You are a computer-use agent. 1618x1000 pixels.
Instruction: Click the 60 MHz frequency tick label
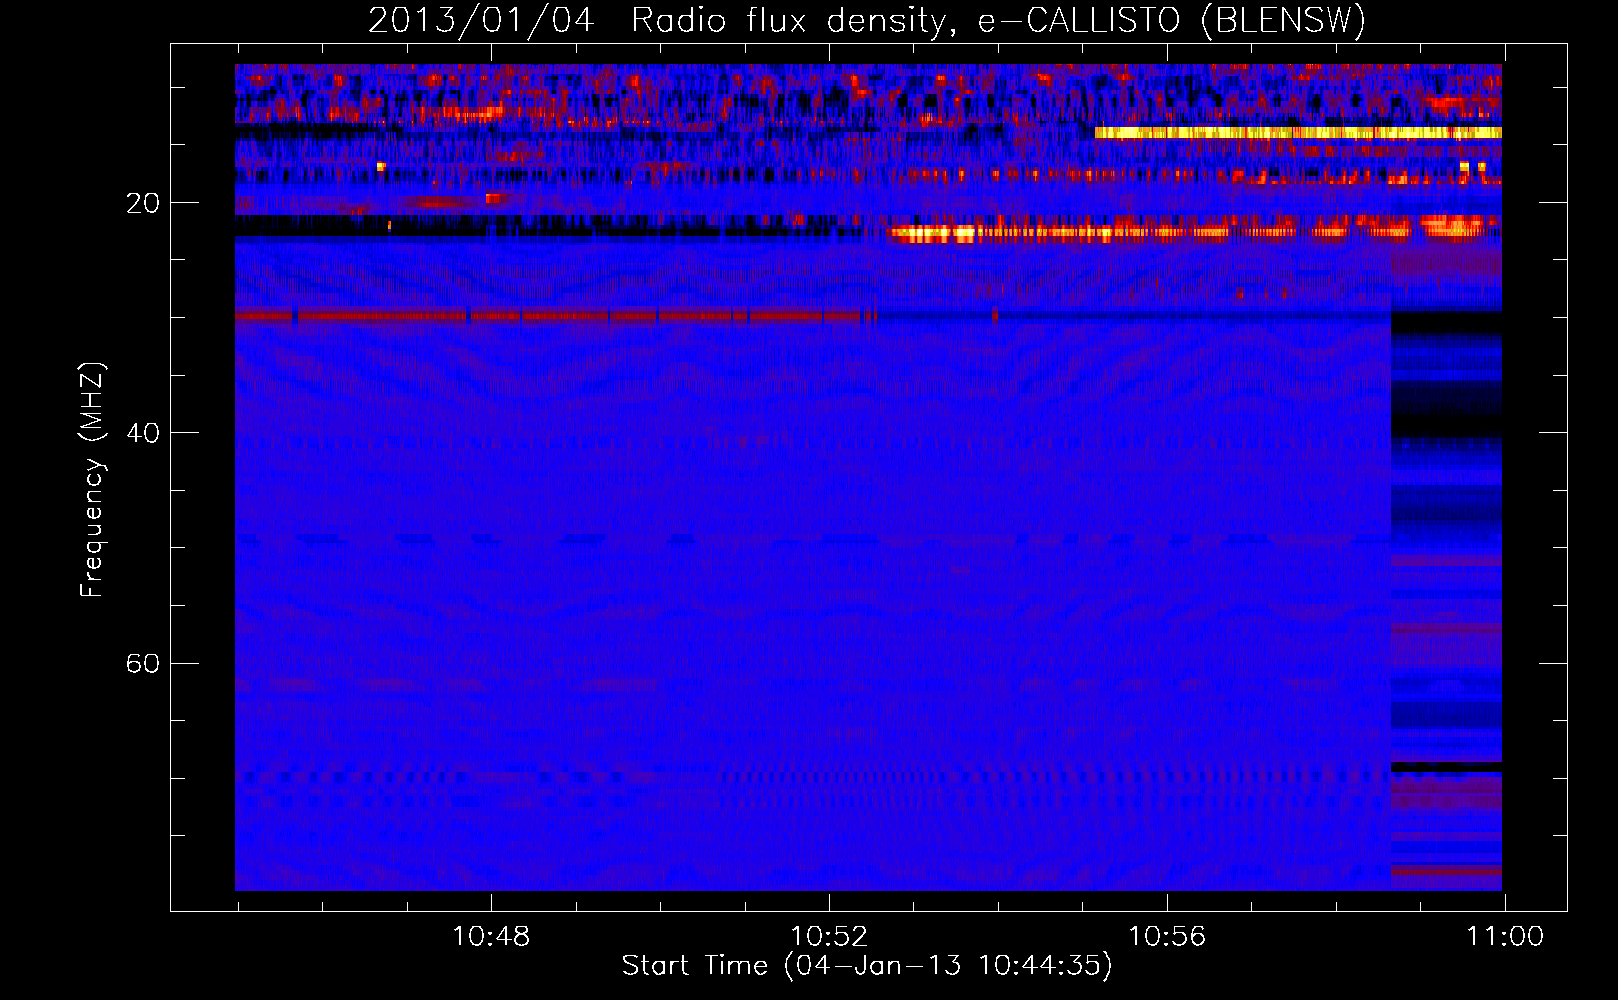tap(143, 664)
